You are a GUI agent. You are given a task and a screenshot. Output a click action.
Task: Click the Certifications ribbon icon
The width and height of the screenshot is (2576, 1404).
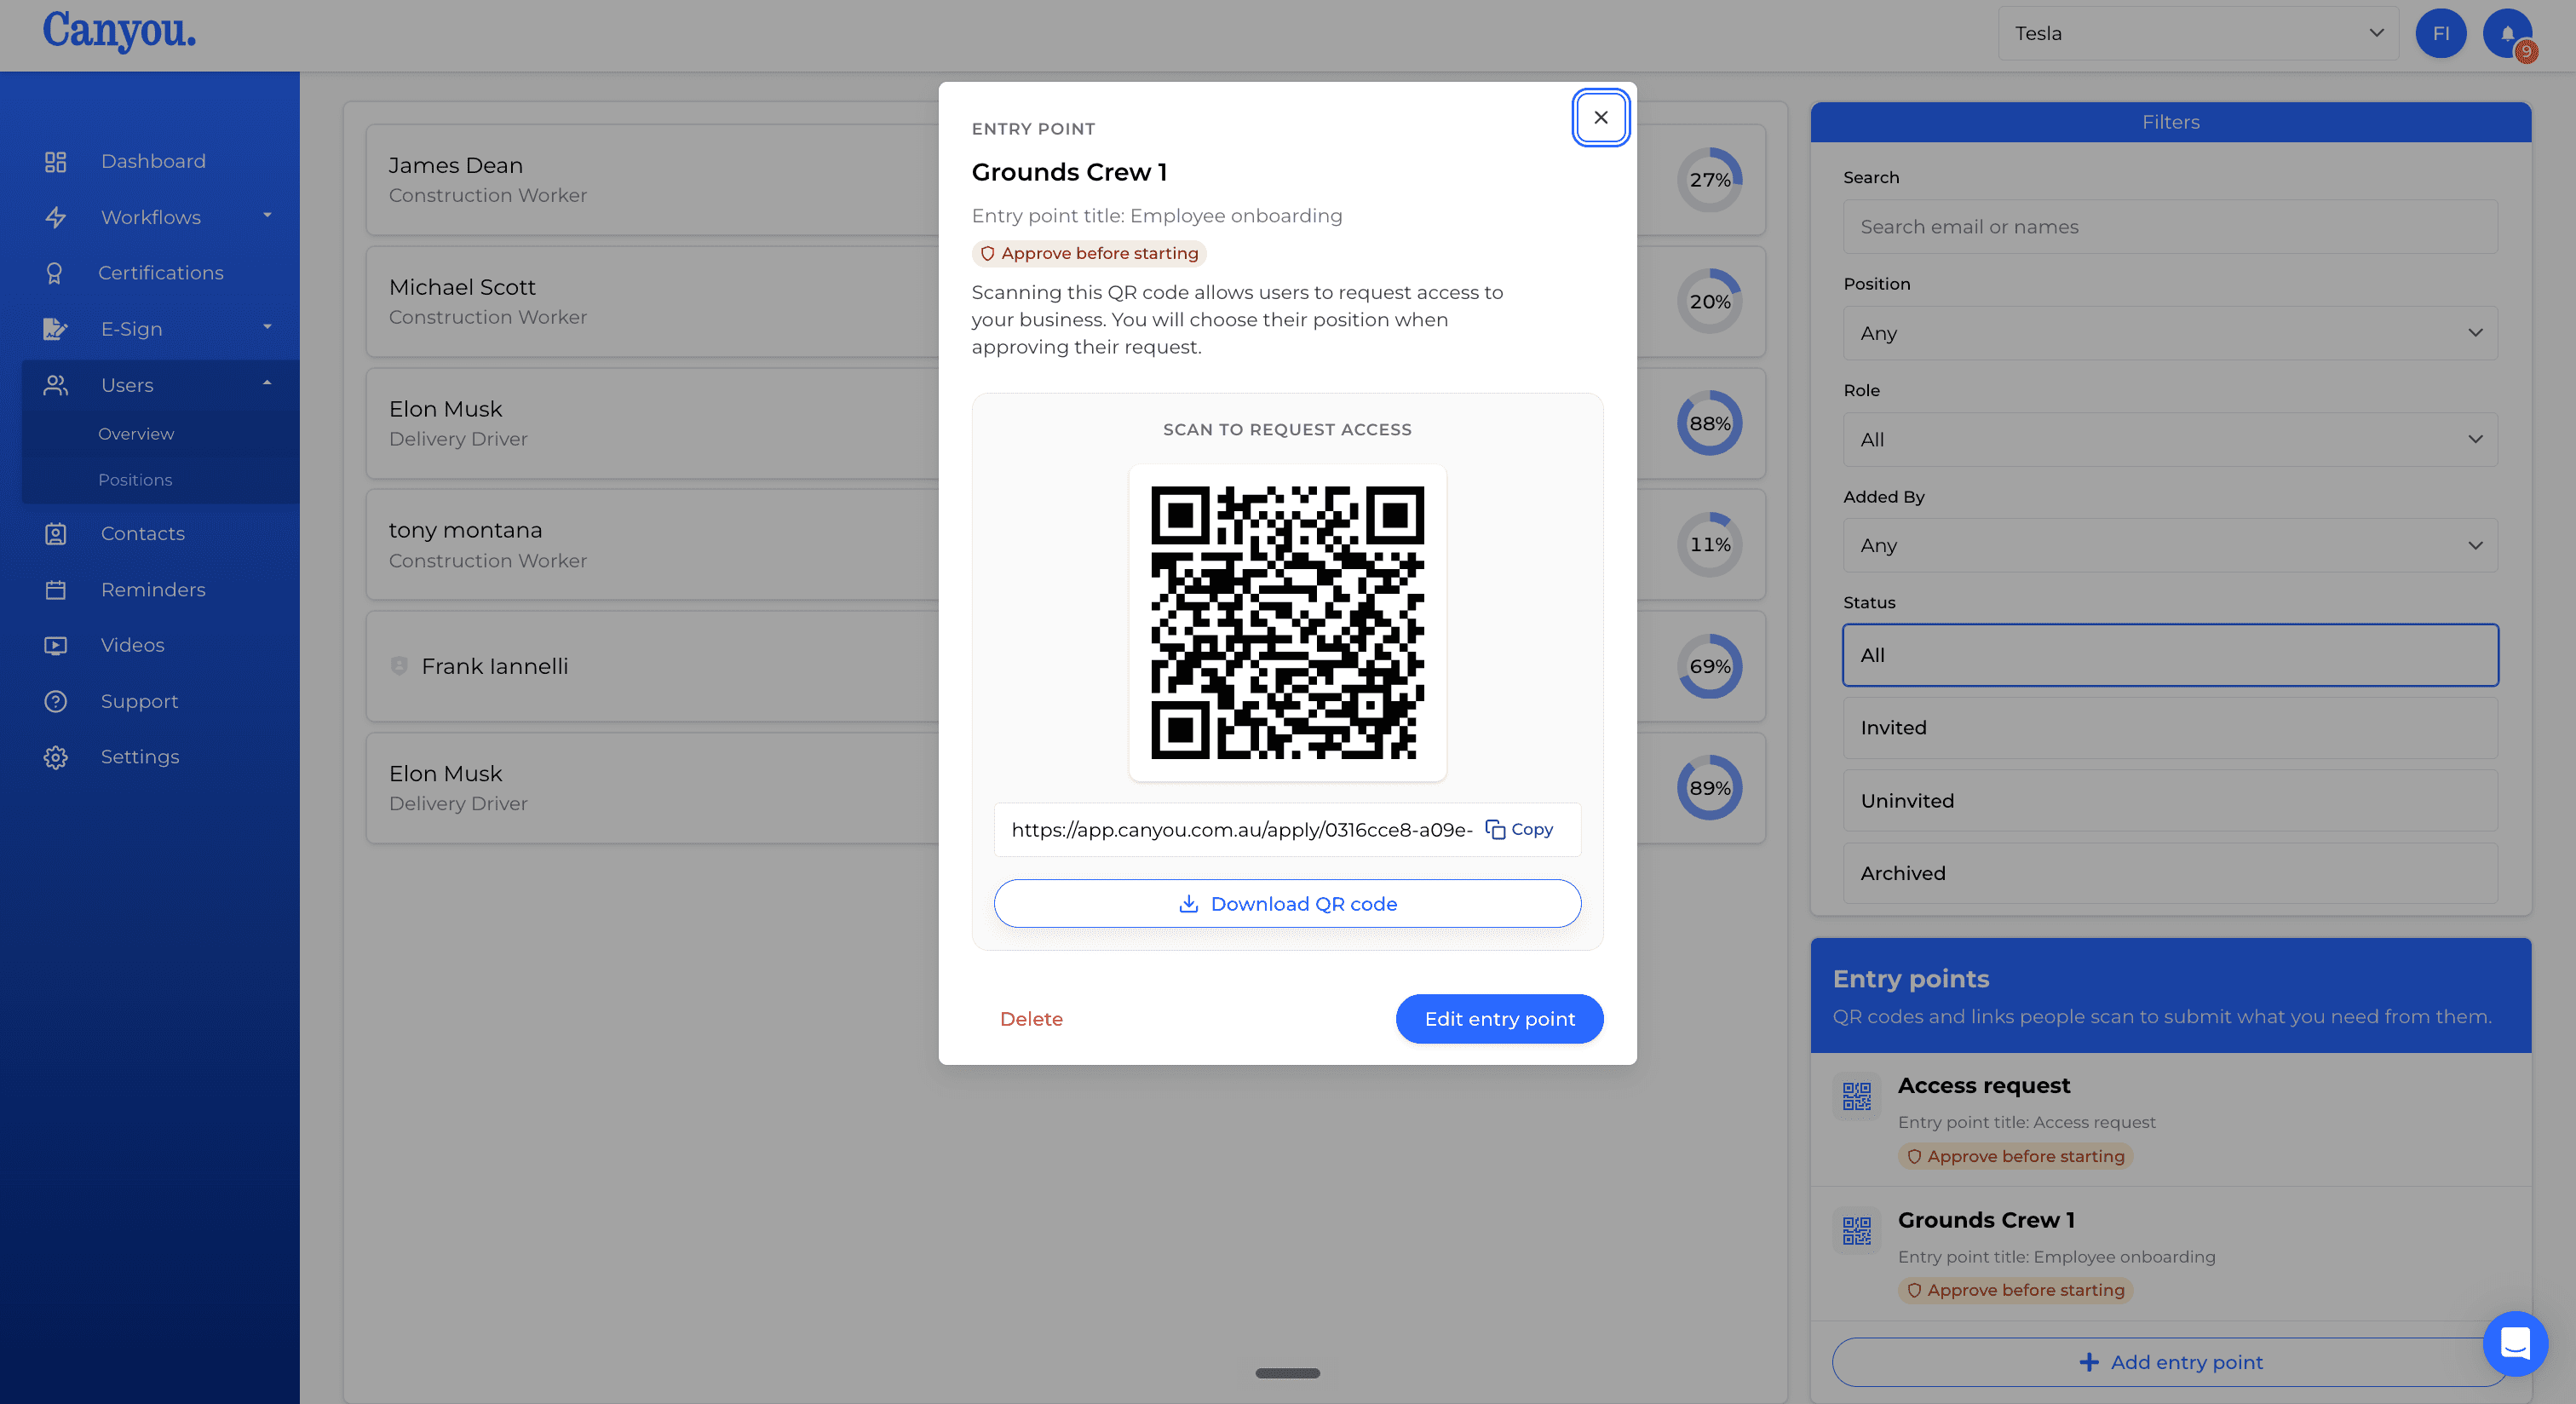tap(55, 273)
